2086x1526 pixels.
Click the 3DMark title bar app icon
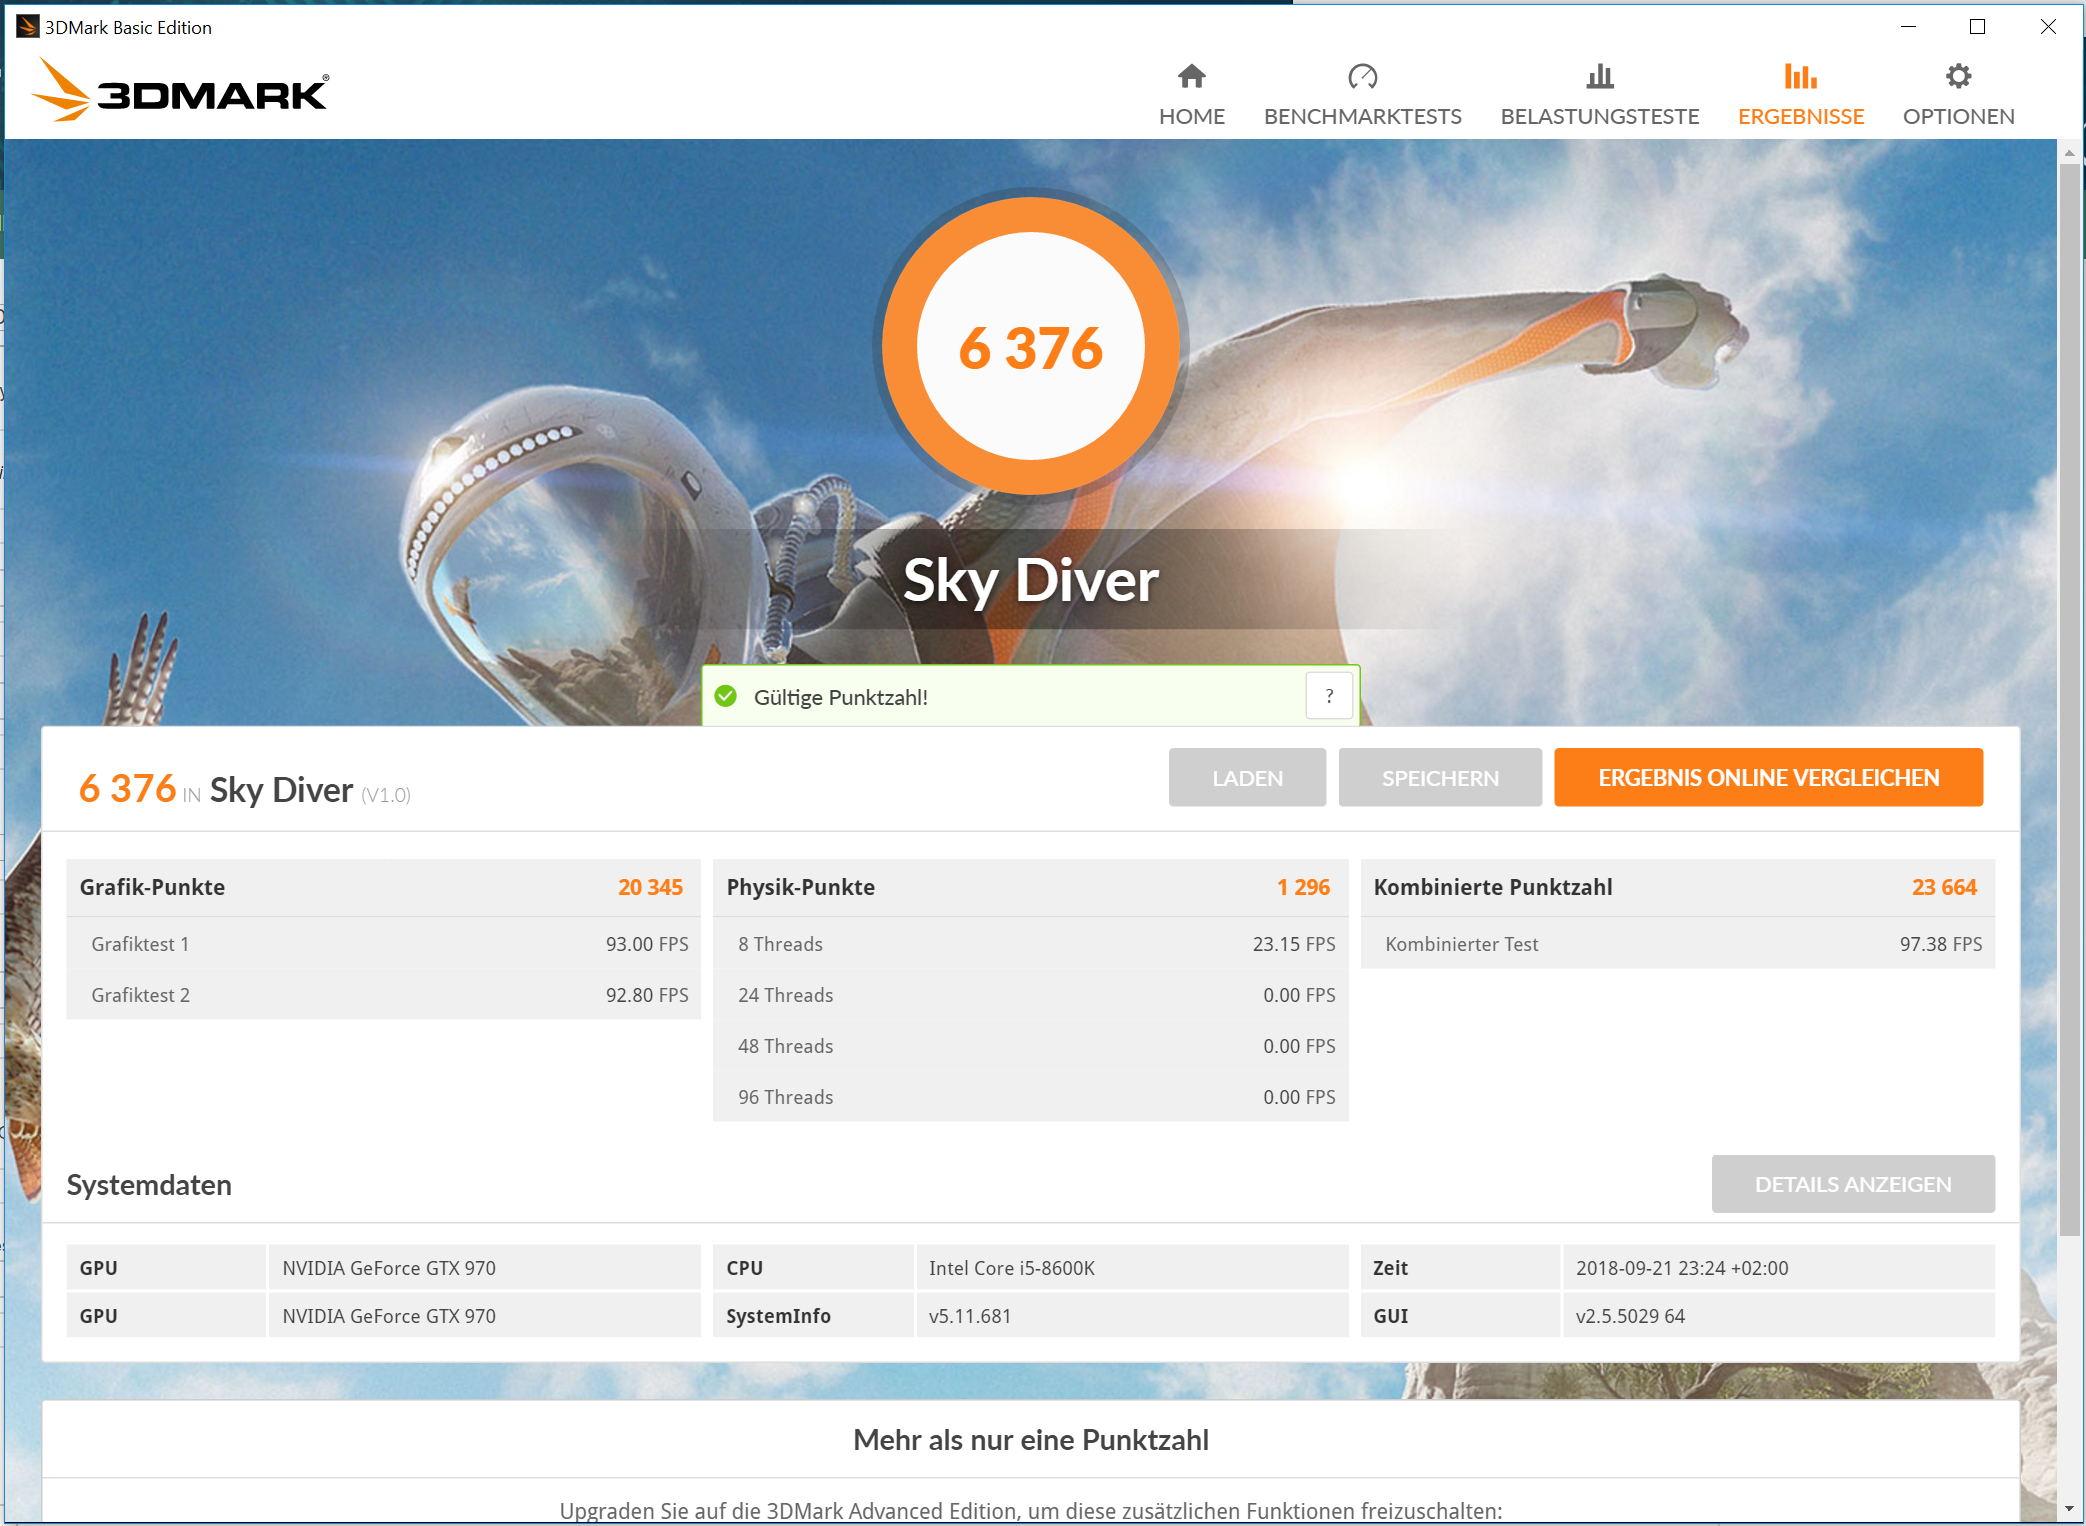(27, 27)
